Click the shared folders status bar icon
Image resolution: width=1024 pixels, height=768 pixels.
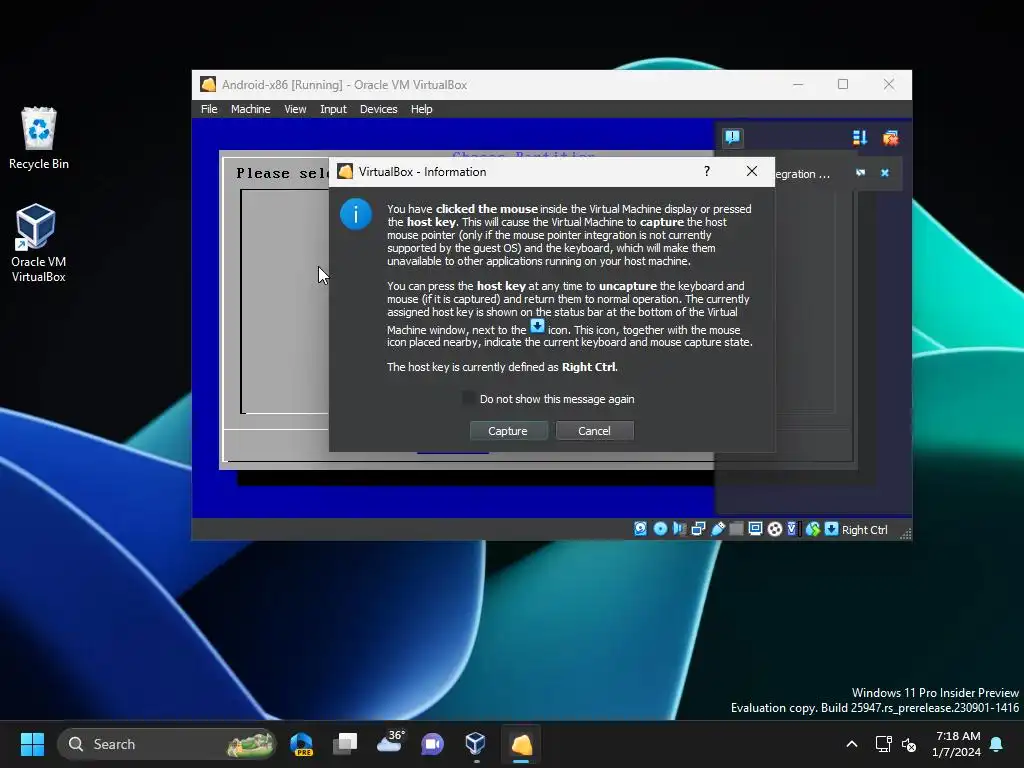tap(736, 529)
